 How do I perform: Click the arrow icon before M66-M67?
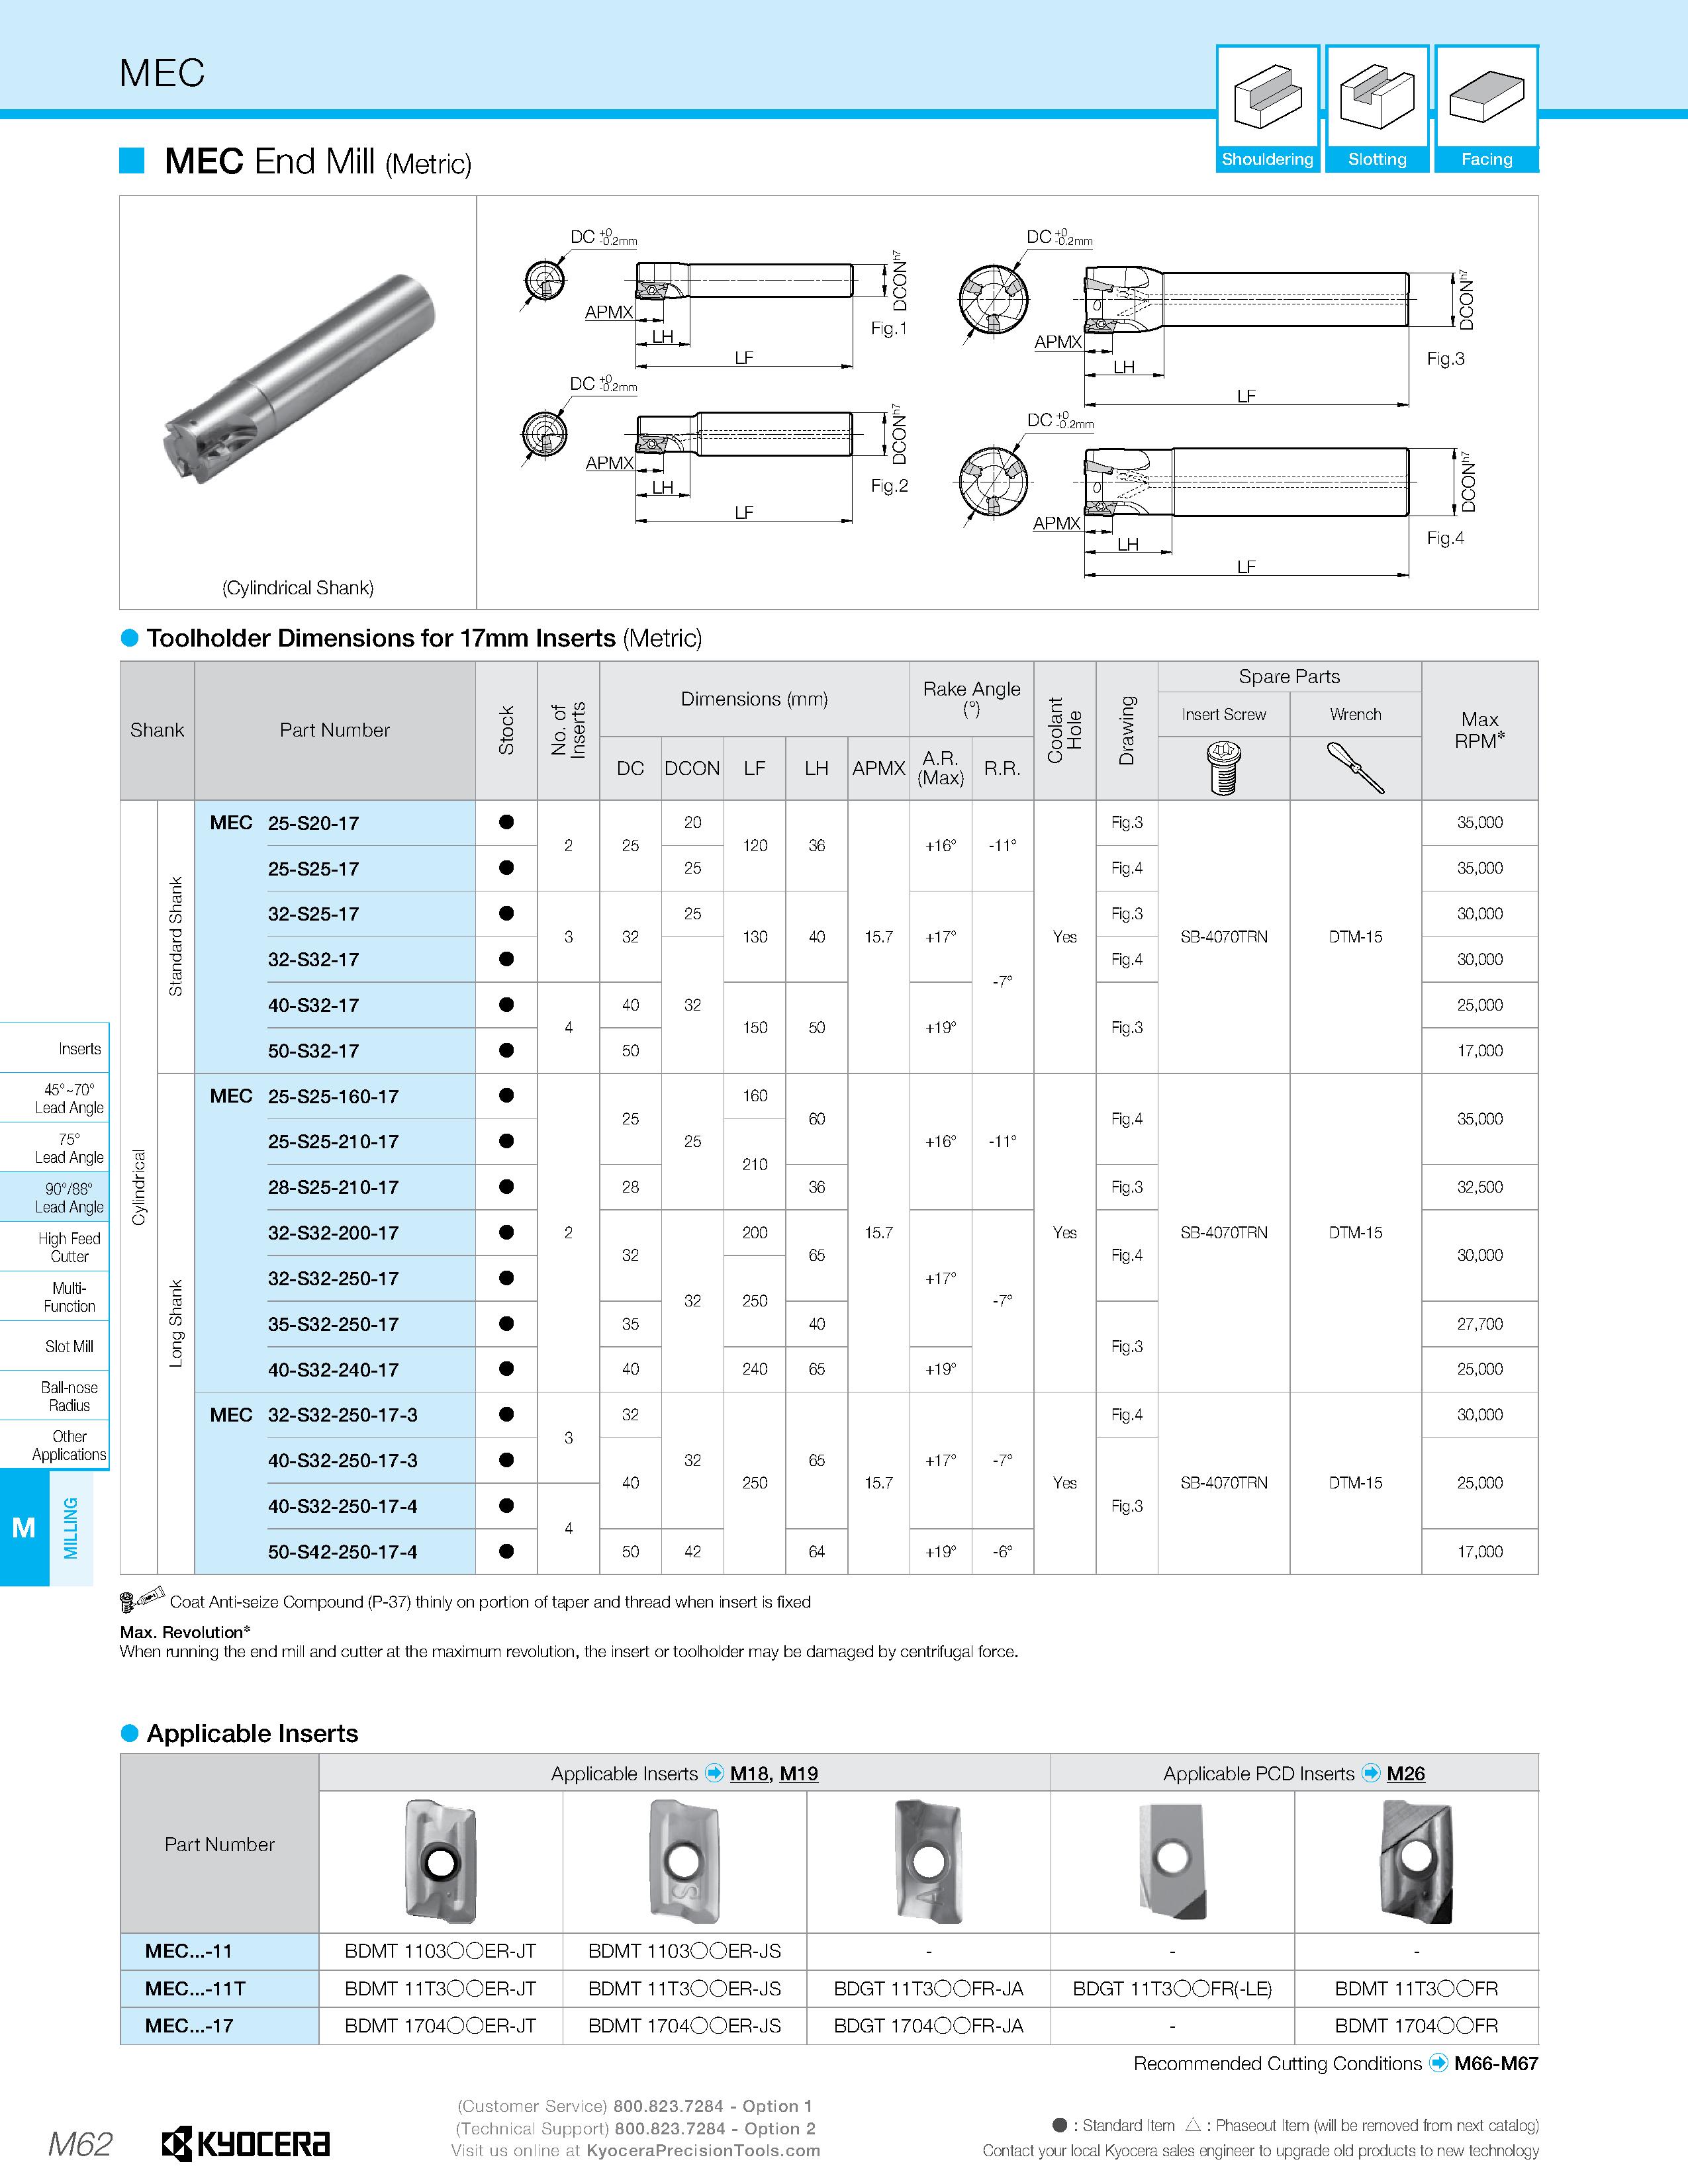(x=1438, y=2063)
